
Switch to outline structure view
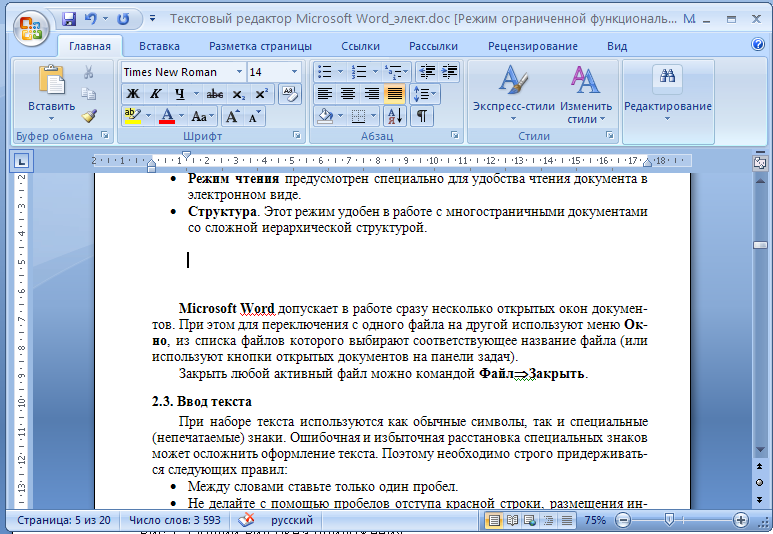point(548,520)
